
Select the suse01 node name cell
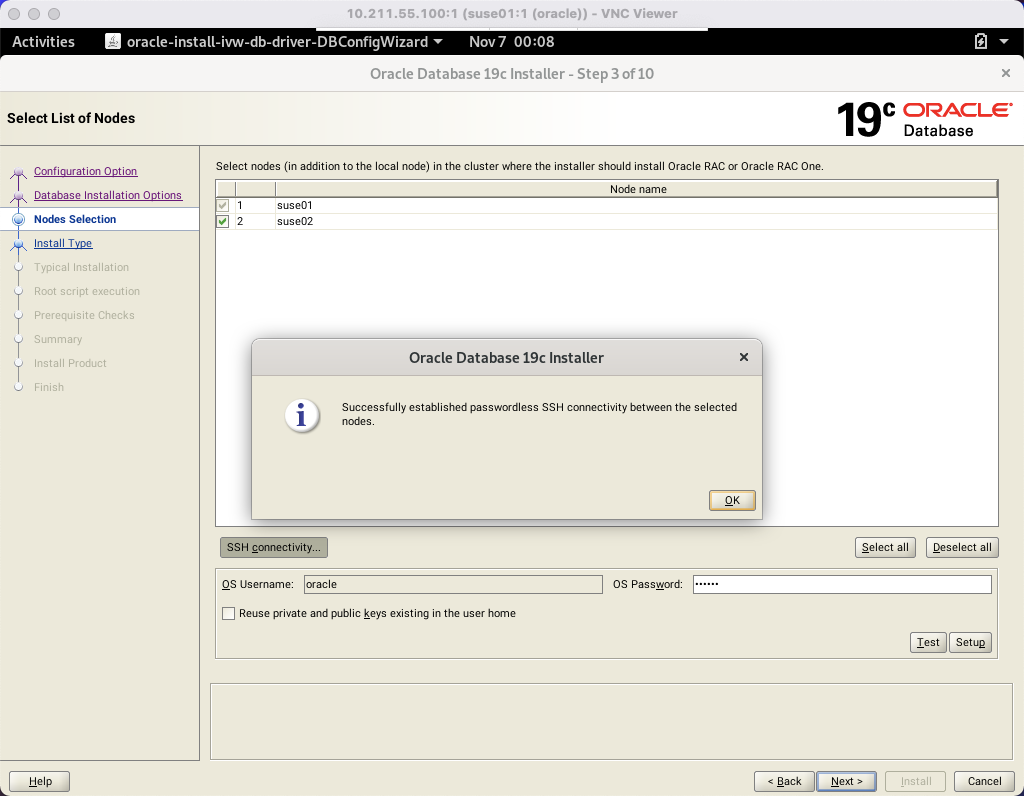(x=637, y=205)
